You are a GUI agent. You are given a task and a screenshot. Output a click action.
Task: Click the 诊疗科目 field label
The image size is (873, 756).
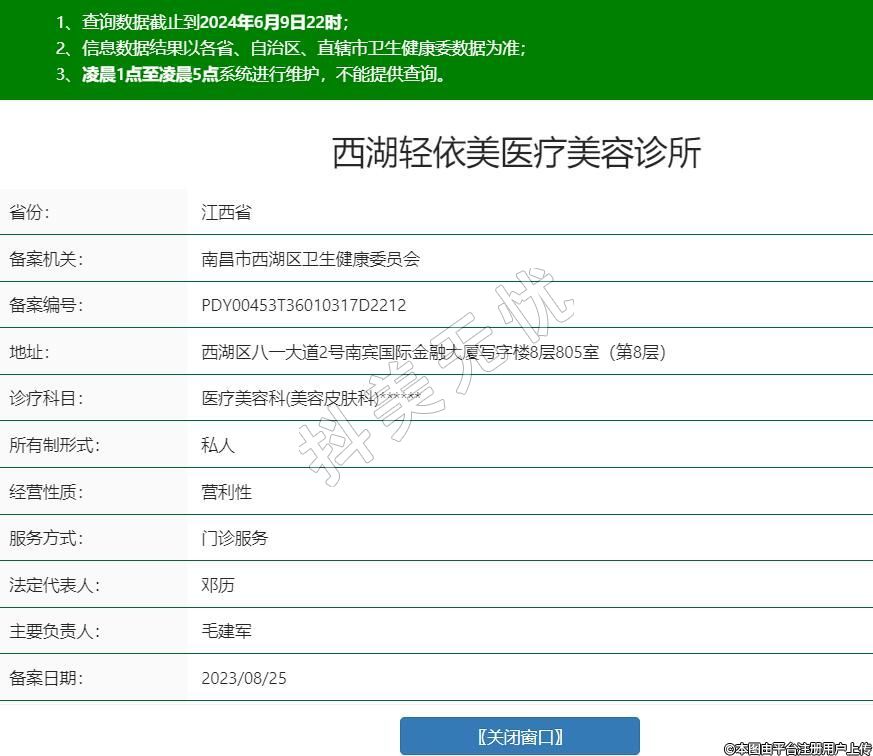click(46, 399)
